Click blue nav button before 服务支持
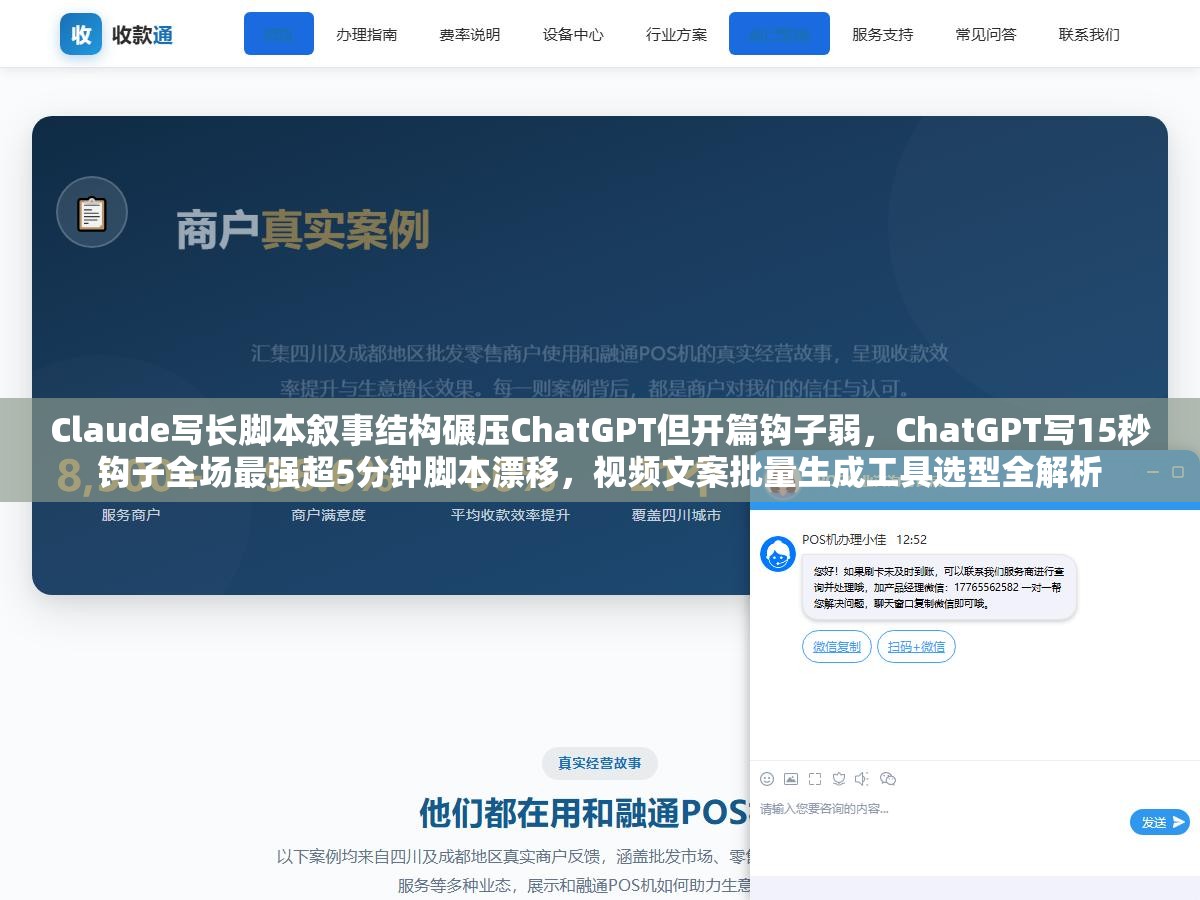The width and height of the screenshot is (1200, 900). [x=779, y=34]
